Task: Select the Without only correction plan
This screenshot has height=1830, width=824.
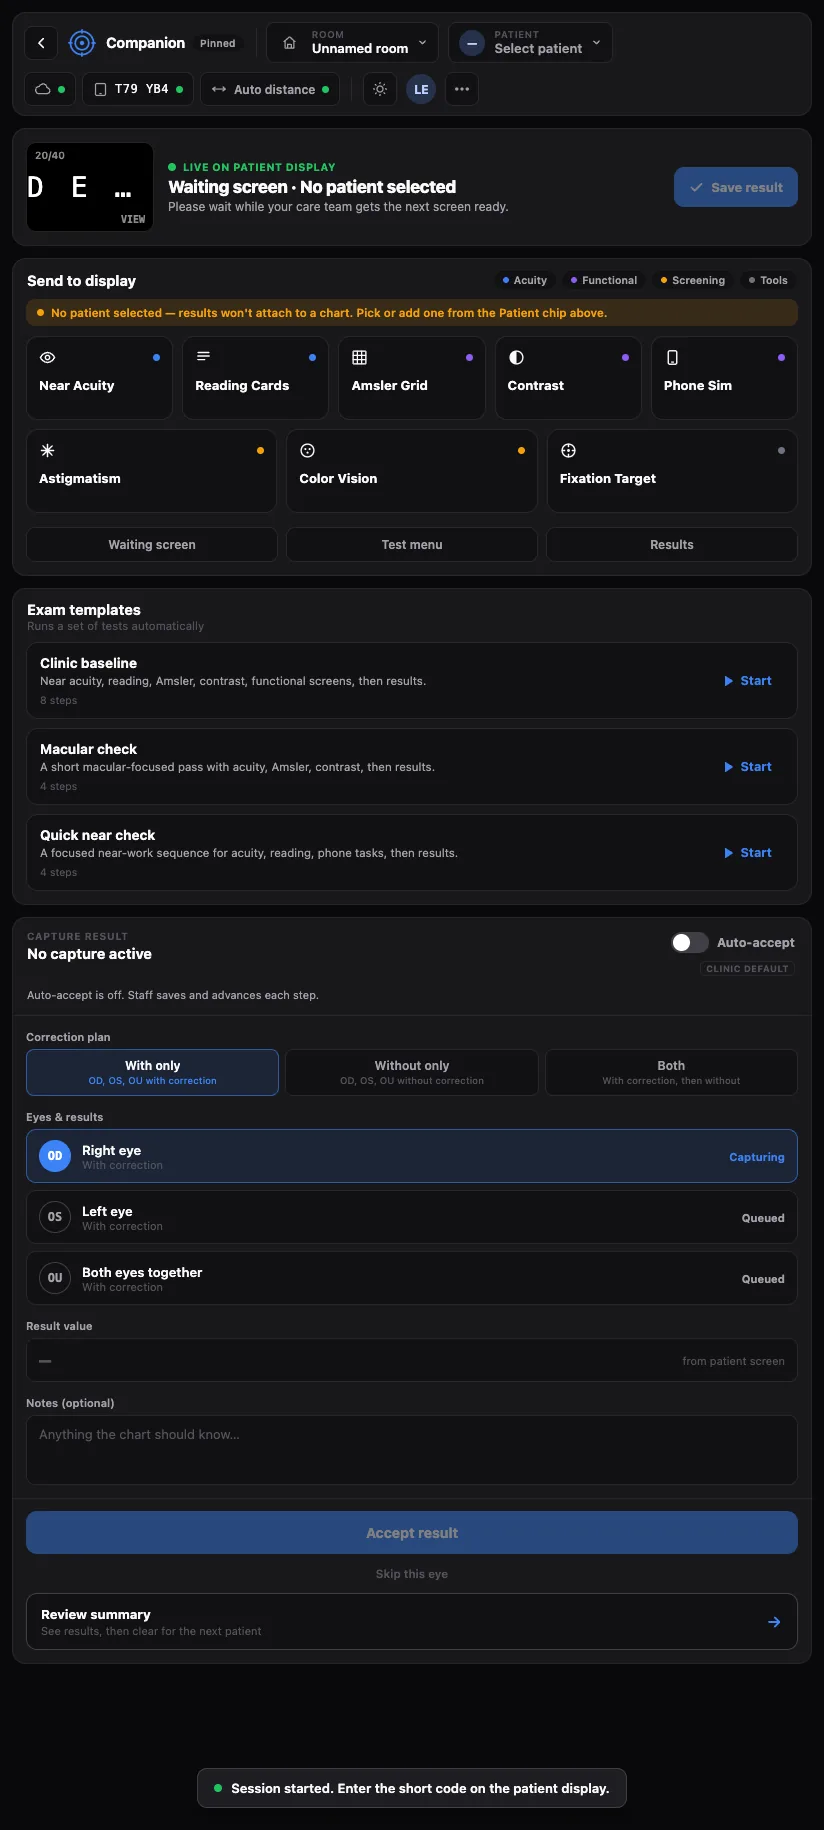Action: click(x=412, y=1072)
